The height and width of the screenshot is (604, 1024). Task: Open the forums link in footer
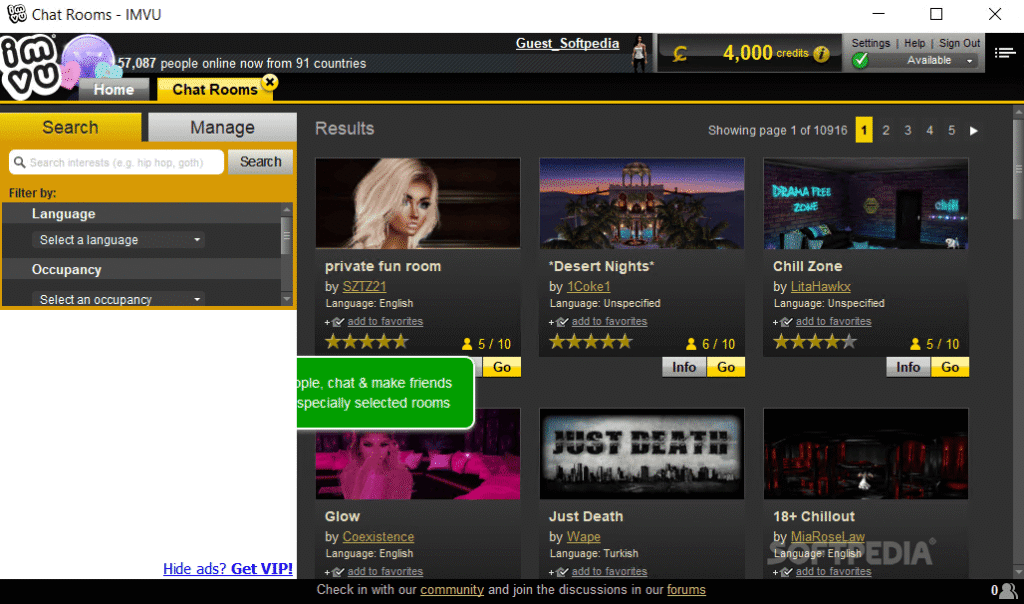(686, 590)
